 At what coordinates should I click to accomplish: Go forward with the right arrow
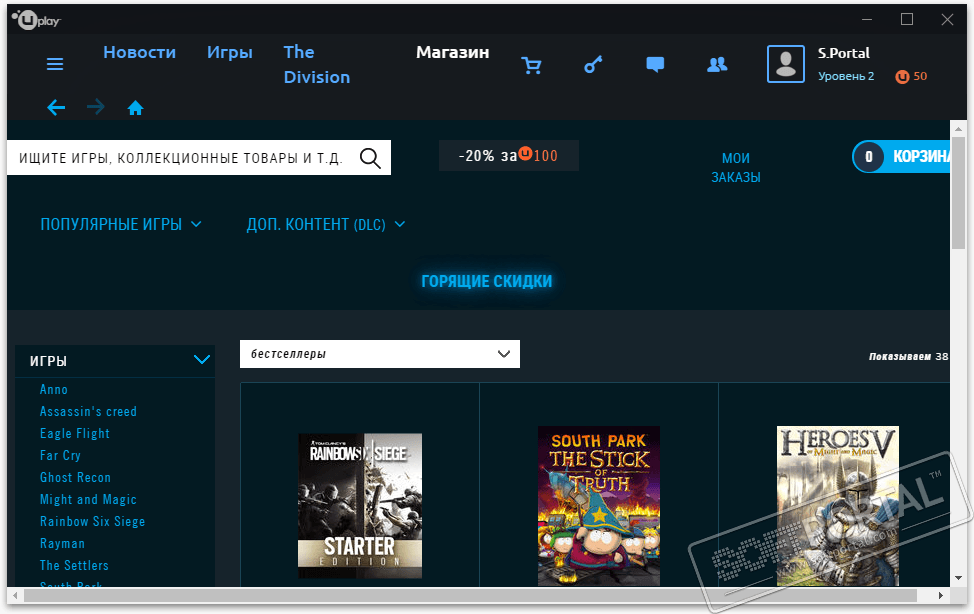click(96, 108)
